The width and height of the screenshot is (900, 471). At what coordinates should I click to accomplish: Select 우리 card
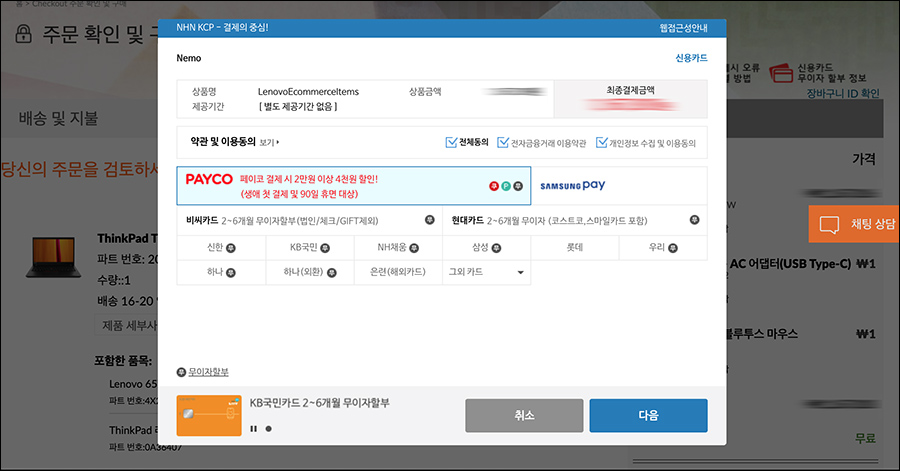(664, 248)
